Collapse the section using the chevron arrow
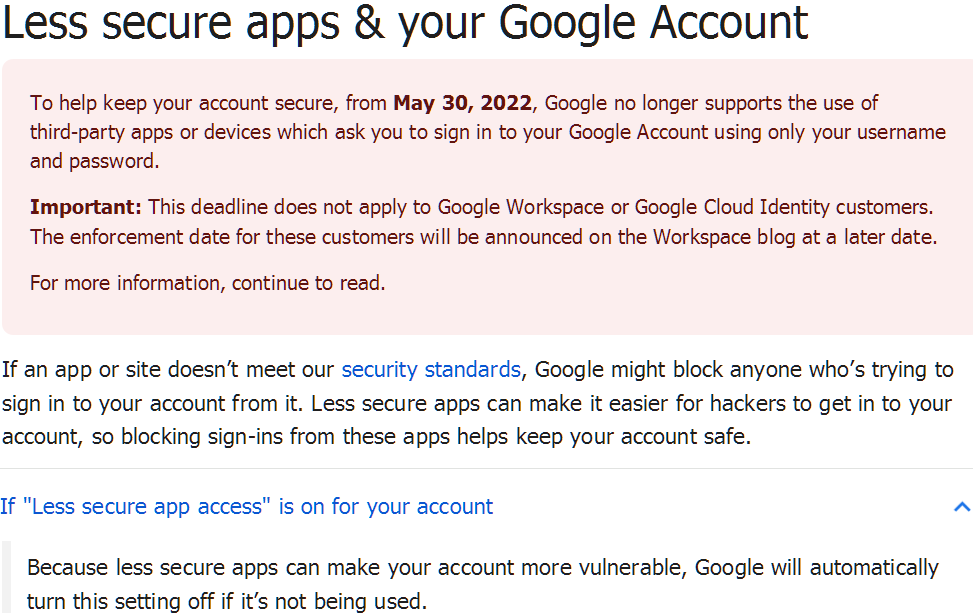The width and height of the screenshot is (973, 613). click(x=962, y=507)
